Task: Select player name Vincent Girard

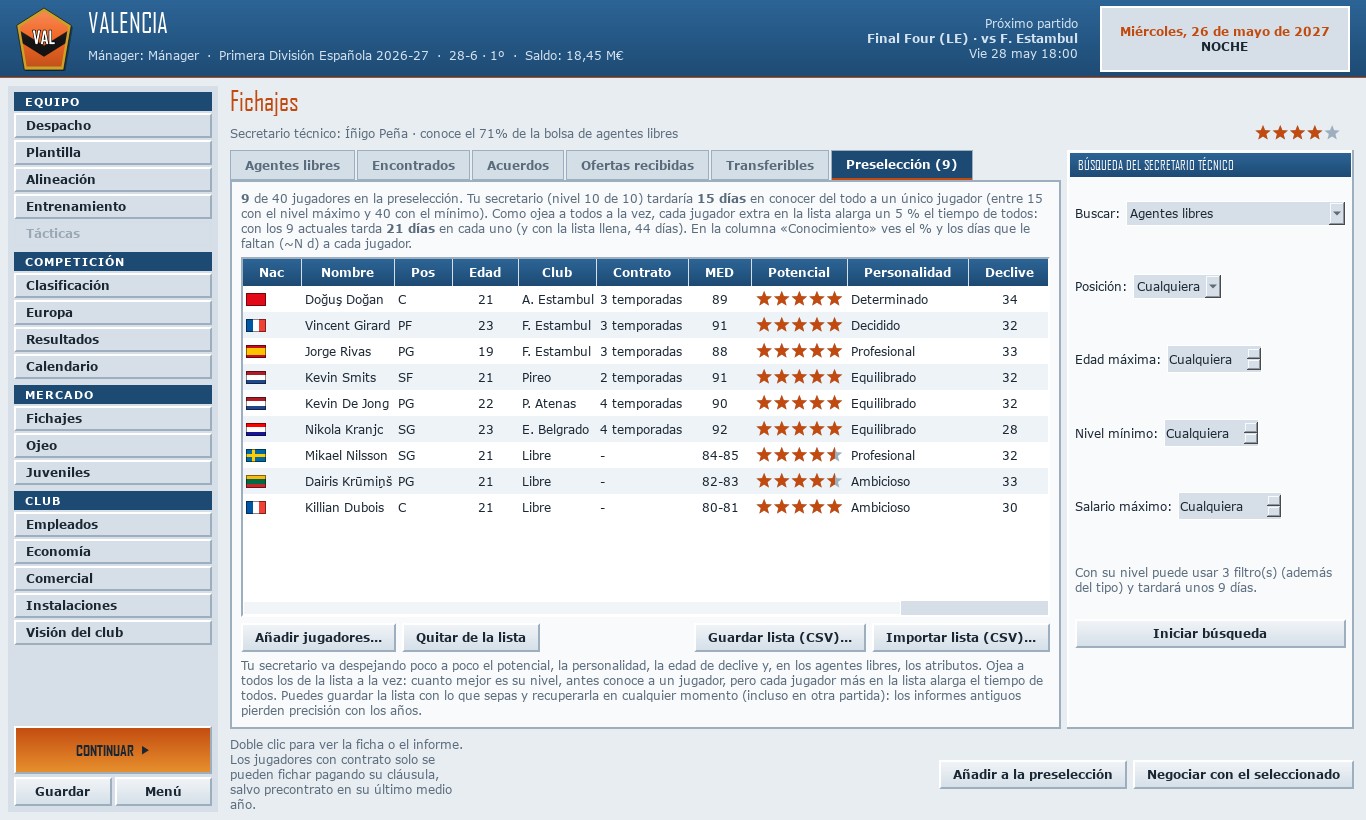Action: coord(347,325)
